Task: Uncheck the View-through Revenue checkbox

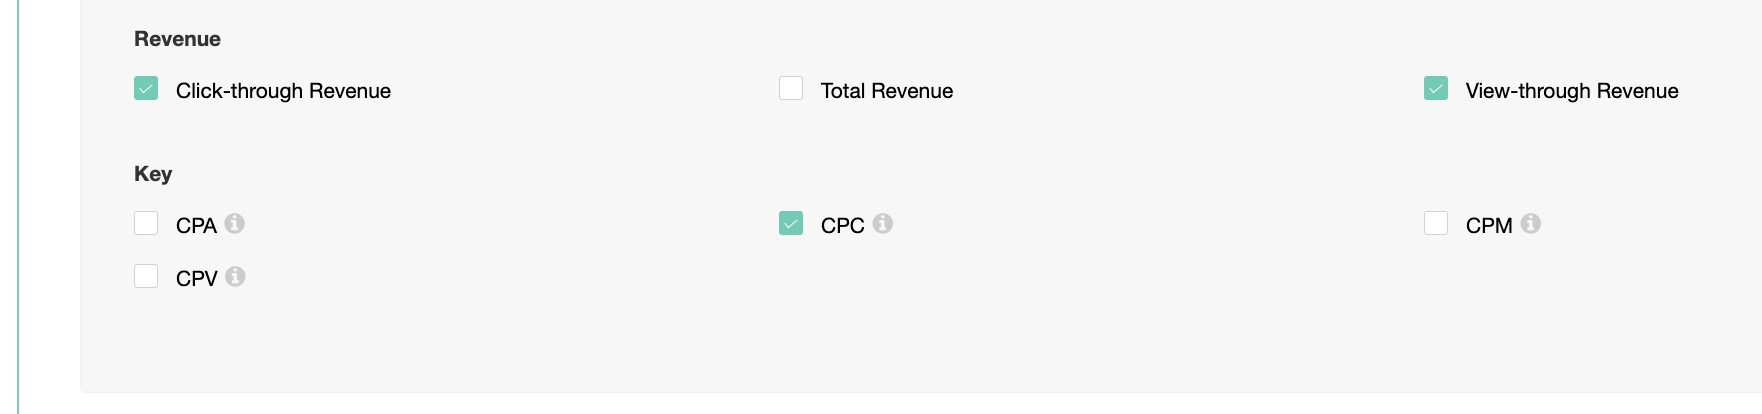Action: point(1436,89)
